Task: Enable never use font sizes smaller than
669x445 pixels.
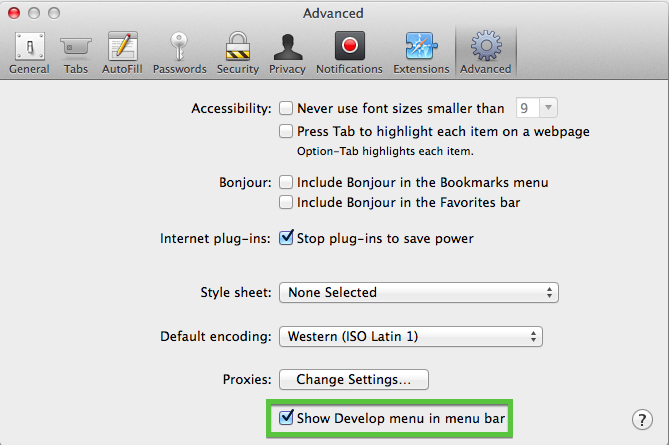Action: coord(286,108)
